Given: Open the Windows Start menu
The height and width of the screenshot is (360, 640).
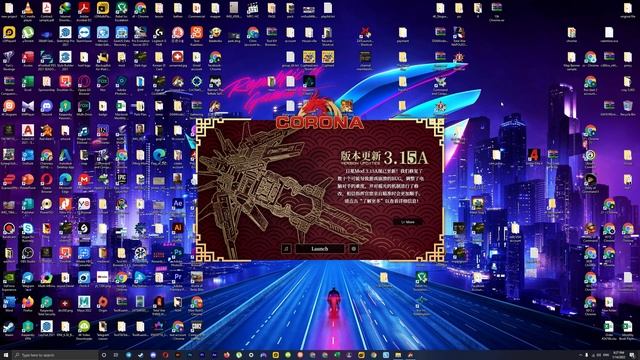Looking at the screenshot, I should click(6, 355).
